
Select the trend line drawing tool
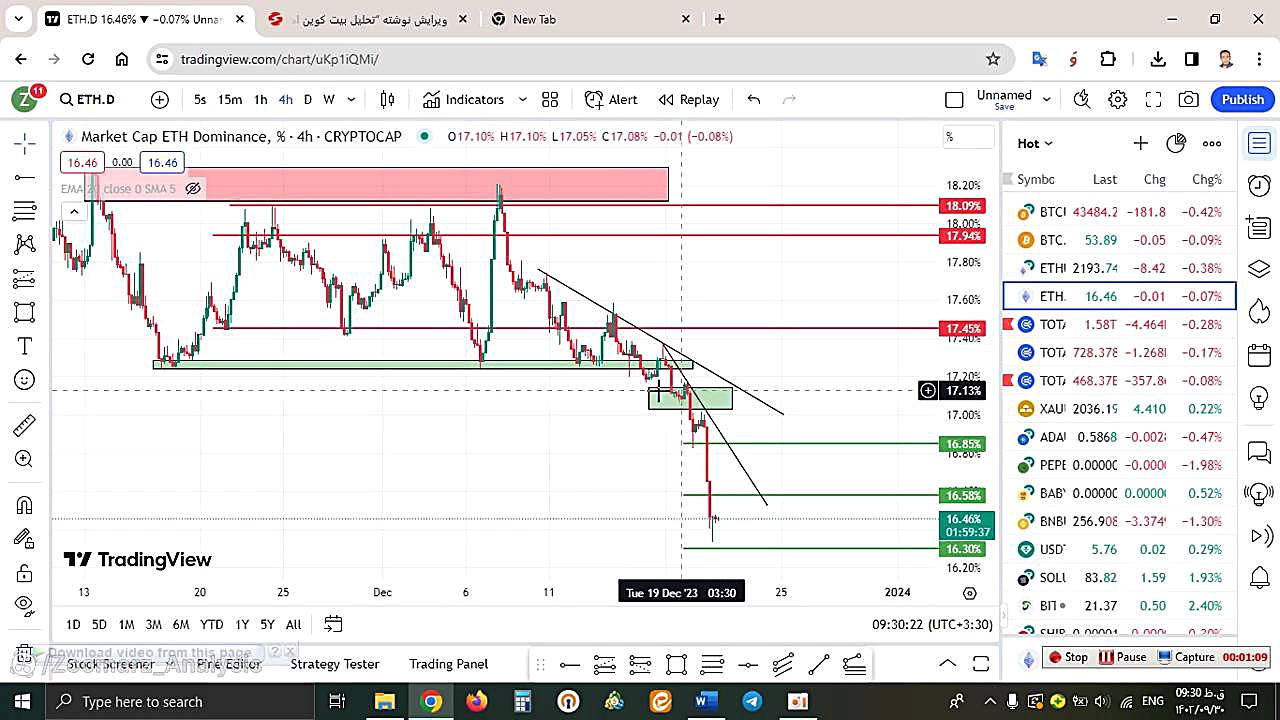coord(25,178)
